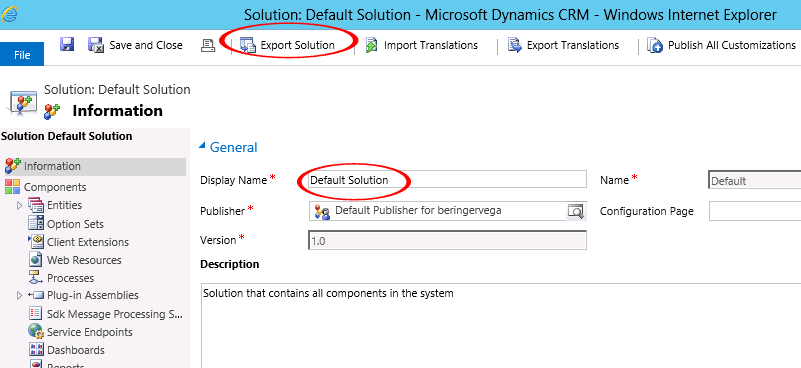
Task: Click the Publisher label
Action: coord(222,211)
